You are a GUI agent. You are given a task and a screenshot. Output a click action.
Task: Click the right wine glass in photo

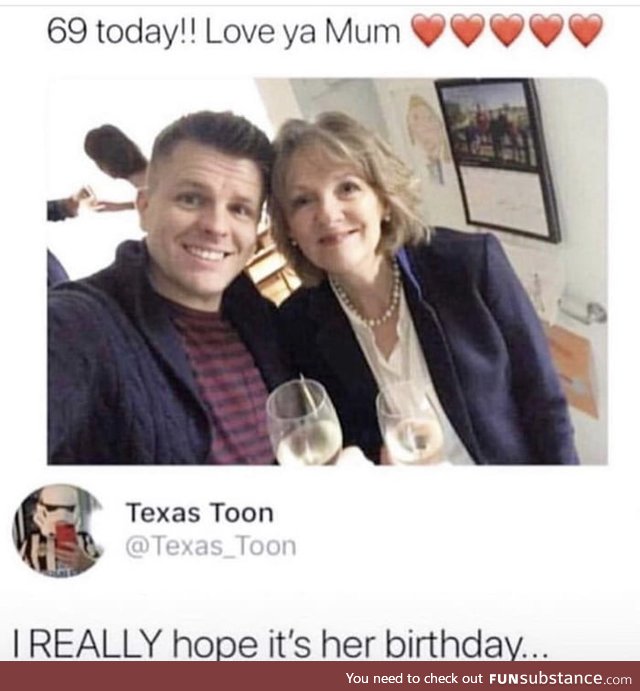pyautogui.click(x=410, y=424)
